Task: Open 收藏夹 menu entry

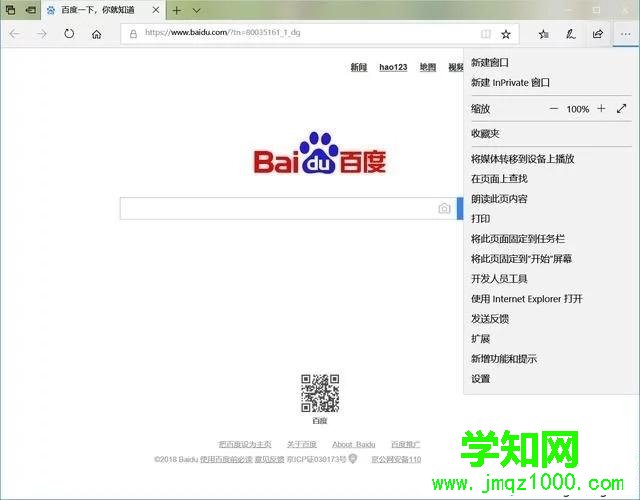Action: (485, 133)
